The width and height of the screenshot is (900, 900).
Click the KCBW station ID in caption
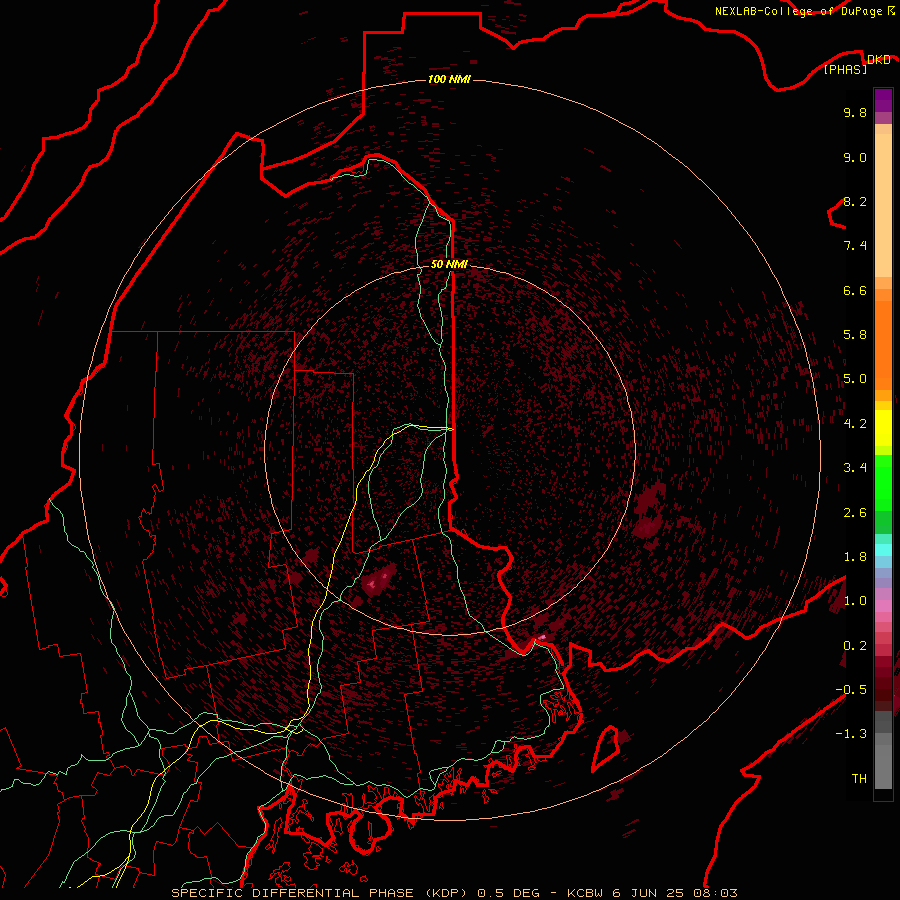[586, 893]
